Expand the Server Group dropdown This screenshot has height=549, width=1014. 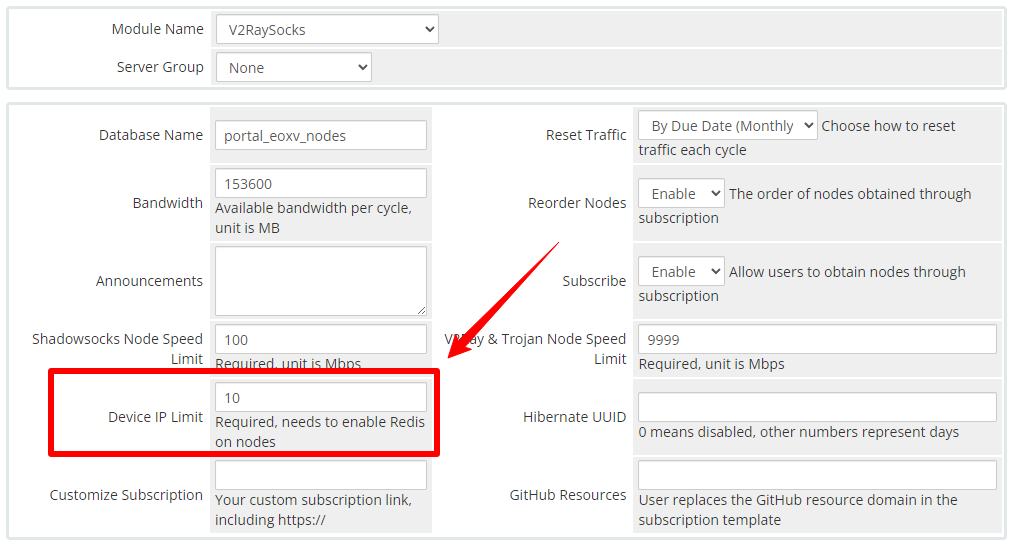click(293, 68)
